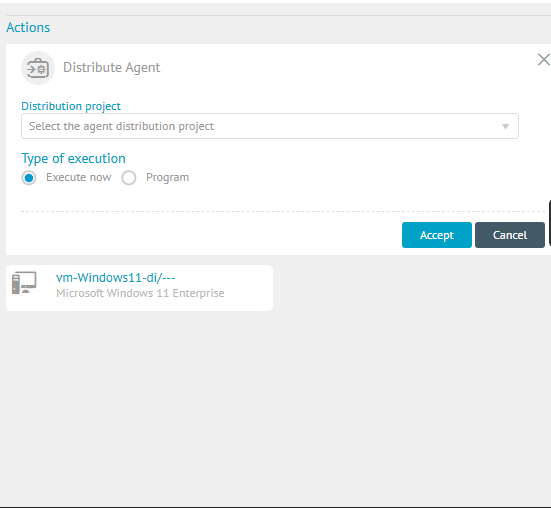
Task: Click the Distribute Agent briefcase icon
Action: tap(38, 68)
